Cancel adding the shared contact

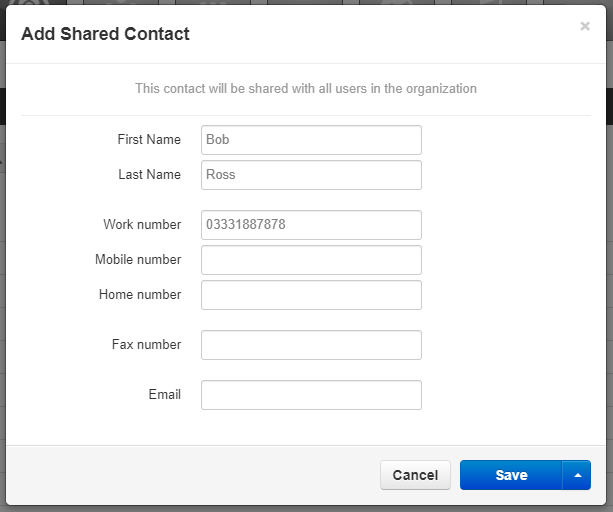pyautogui.click(x=415, y=475)
